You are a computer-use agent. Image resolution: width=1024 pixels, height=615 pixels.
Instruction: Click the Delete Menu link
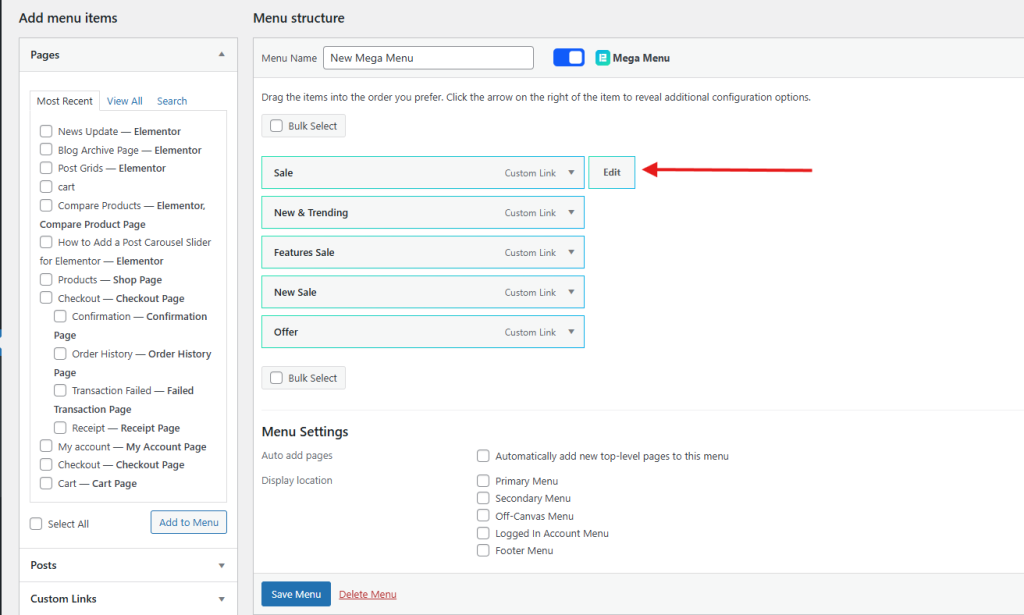368,594
